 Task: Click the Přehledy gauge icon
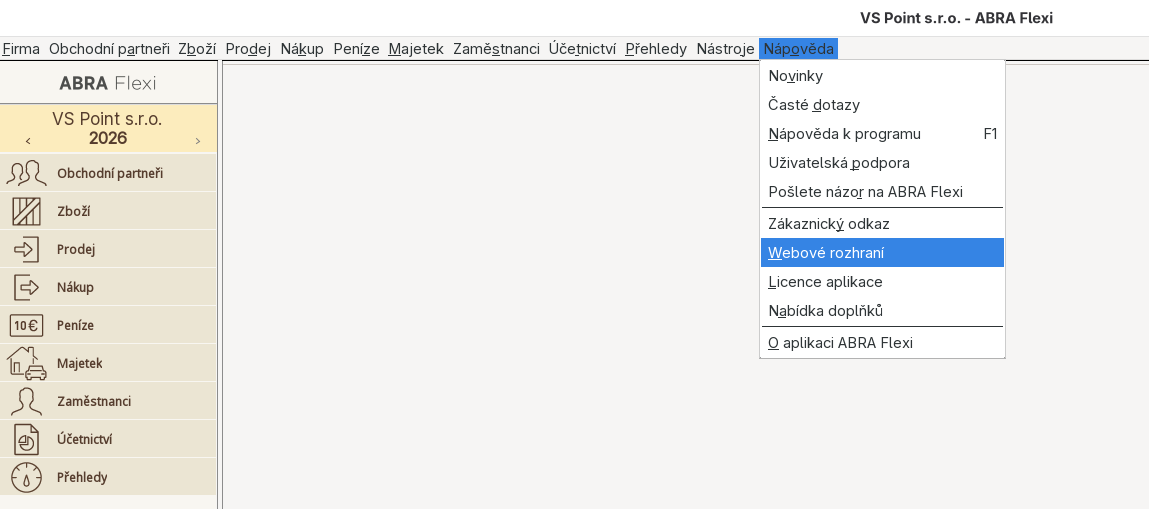pyautogui.click(x=26, y=478)
